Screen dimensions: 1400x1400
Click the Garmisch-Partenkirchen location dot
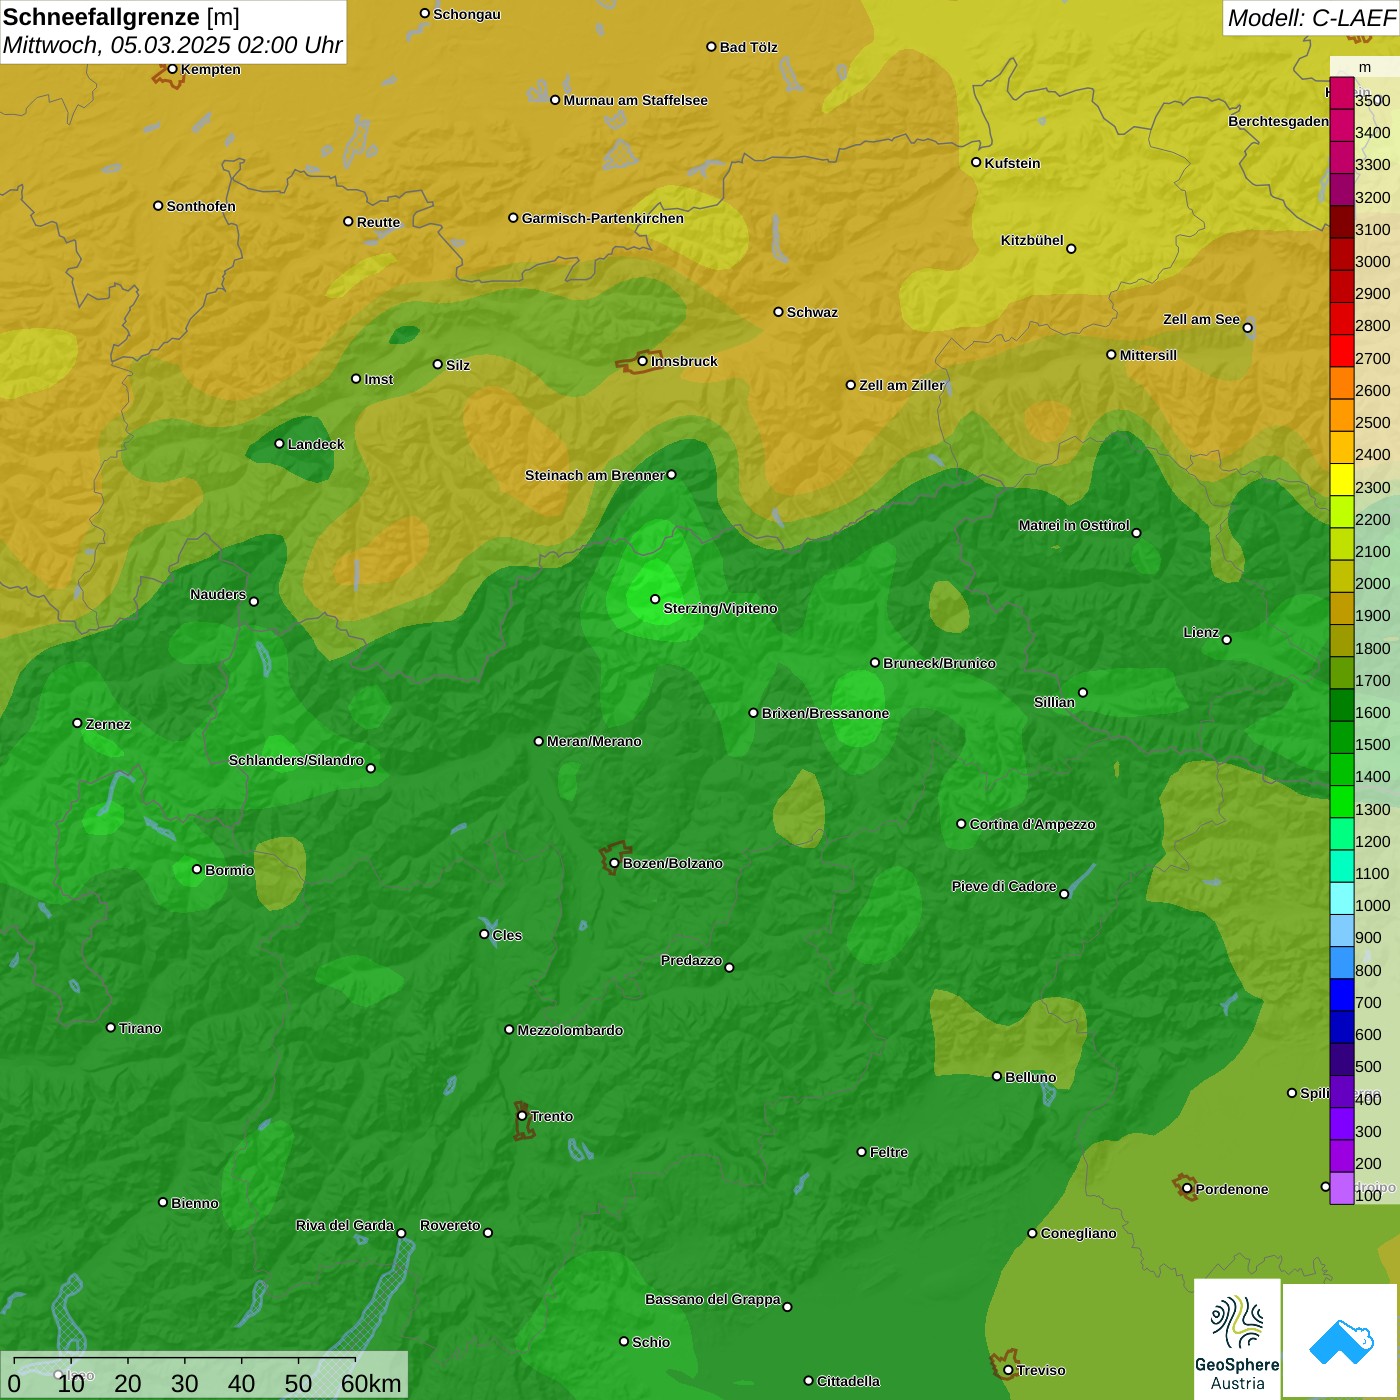tap(513, 217)
